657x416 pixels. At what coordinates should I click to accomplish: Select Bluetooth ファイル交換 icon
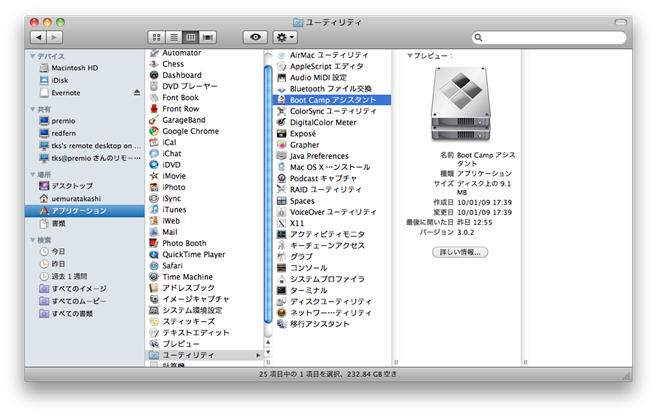[x=282, y=89]
